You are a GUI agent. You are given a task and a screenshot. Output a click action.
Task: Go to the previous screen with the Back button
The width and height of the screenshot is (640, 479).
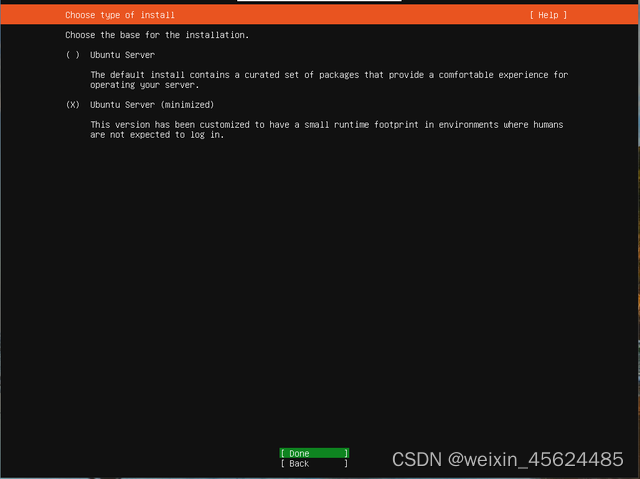(314, 463)
